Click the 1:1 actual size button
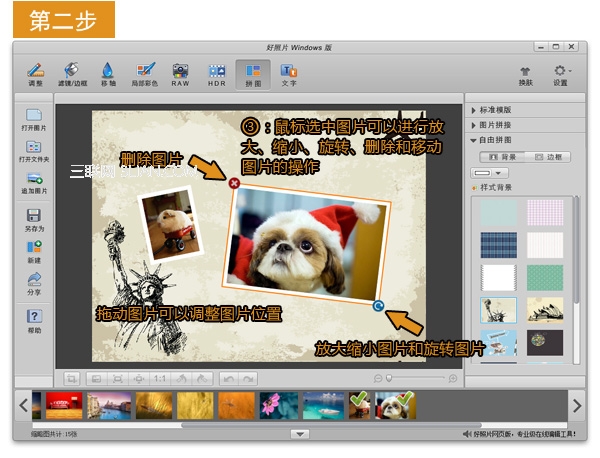The height and width of the screenshot is (458, 600). pyautogui.click(x=160, y=379)
